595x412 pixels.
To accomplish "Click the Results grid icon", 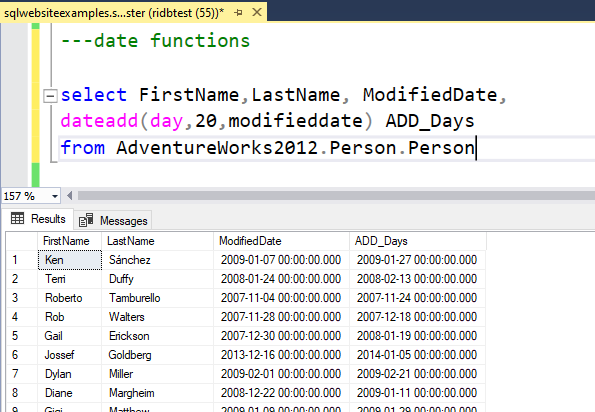I will 17,219.
